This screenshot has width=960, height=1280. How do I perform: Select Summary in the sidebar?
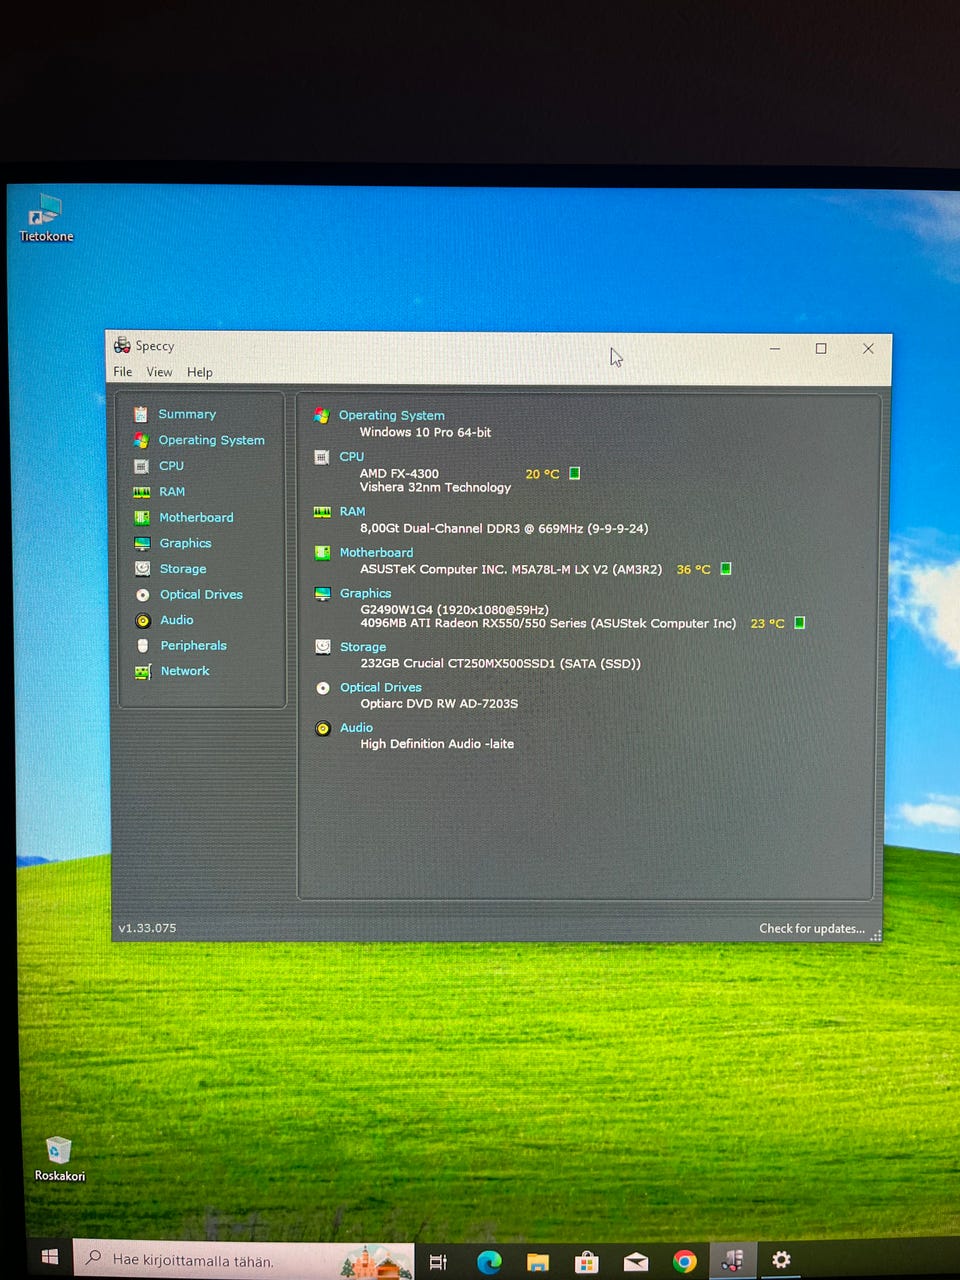187,414
